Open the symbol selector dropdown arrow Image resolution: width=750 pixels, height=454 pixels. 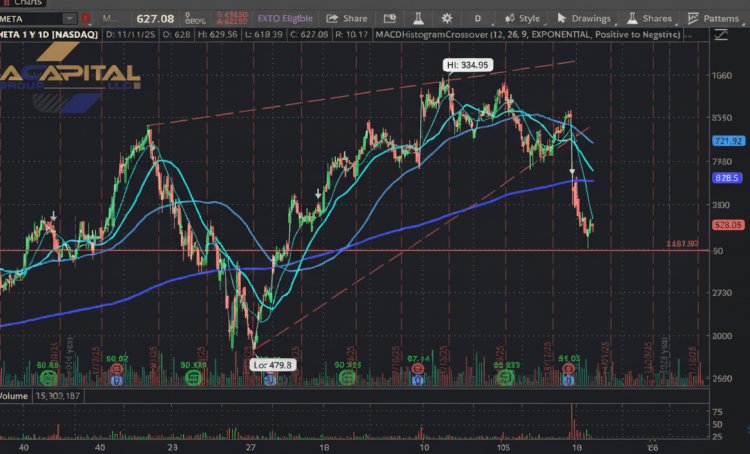69,18
